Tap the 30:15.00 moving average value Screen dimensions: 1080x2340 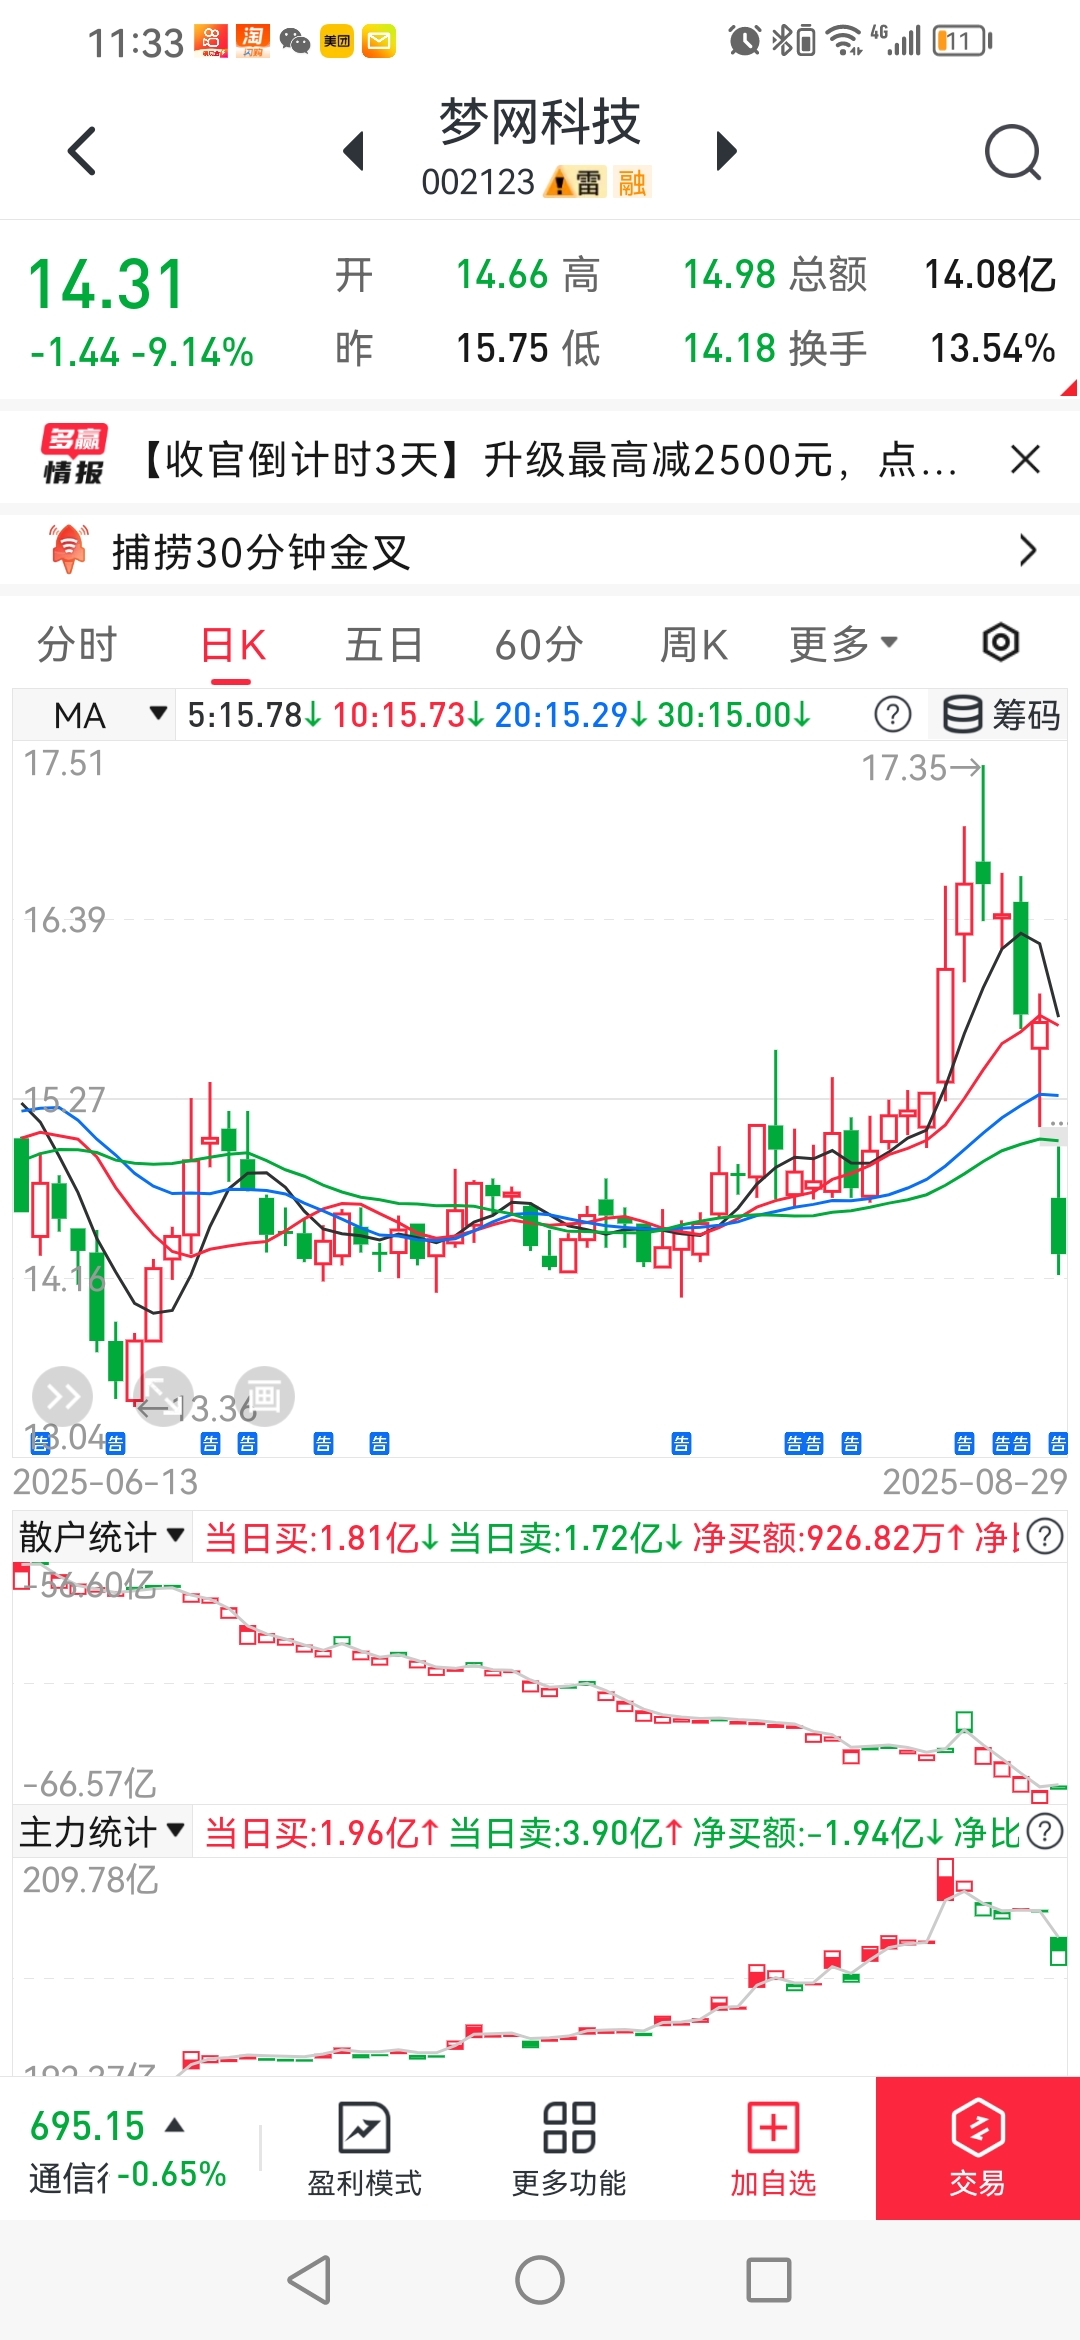pyautogui.click(x=733, y=715)
